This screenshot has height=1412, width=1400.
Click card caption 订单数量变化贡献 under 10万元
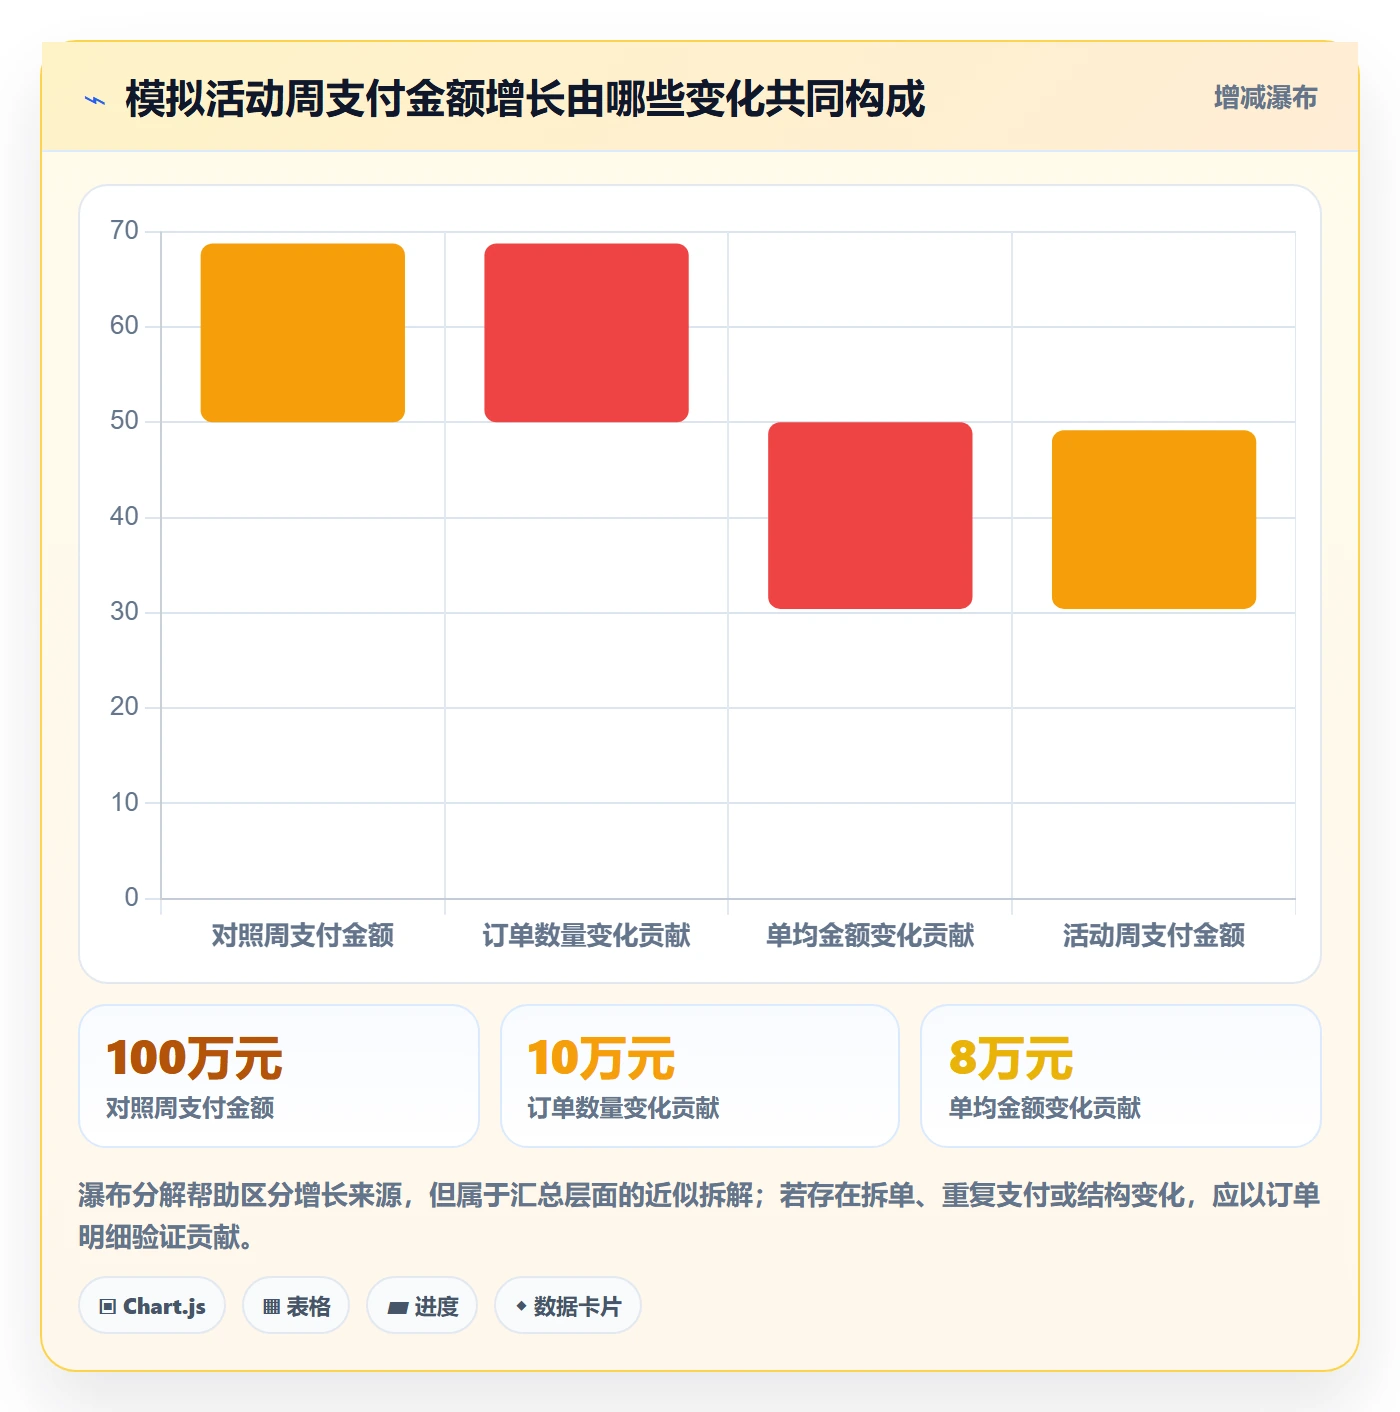(623, 1108)
